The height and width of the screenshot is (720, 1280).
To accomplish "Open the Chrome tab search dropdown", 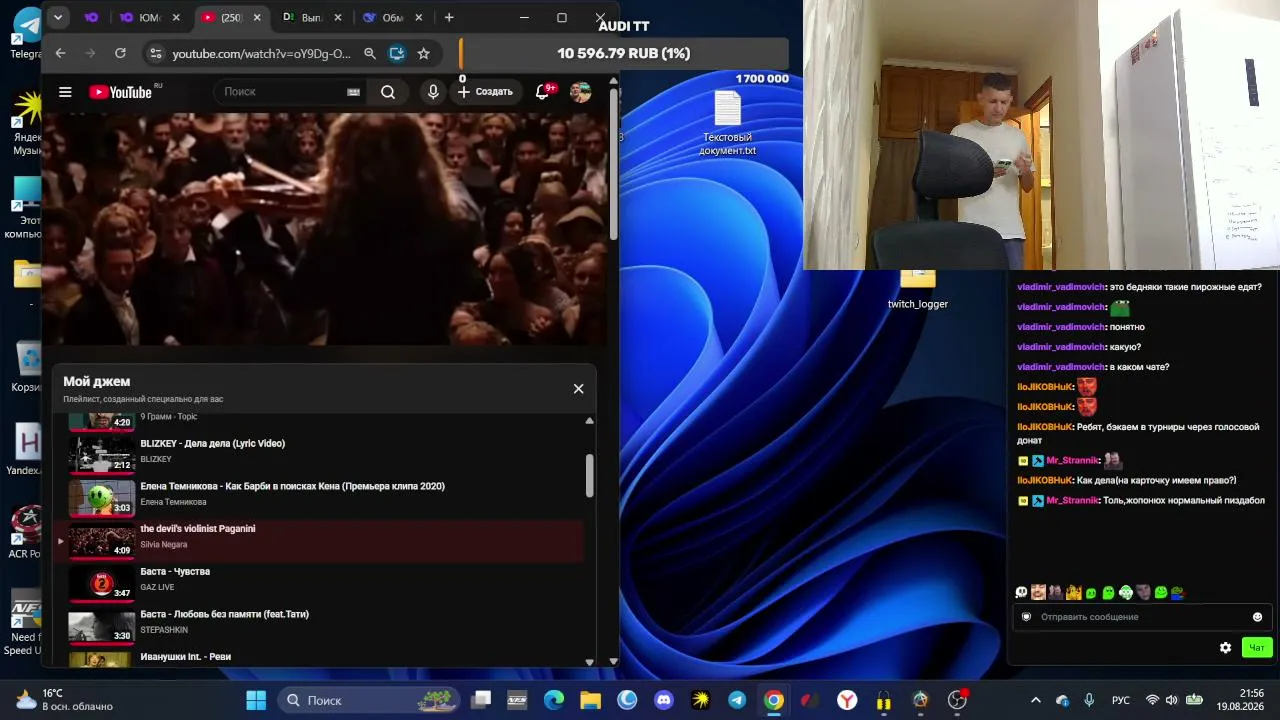I will coord(58,17).
